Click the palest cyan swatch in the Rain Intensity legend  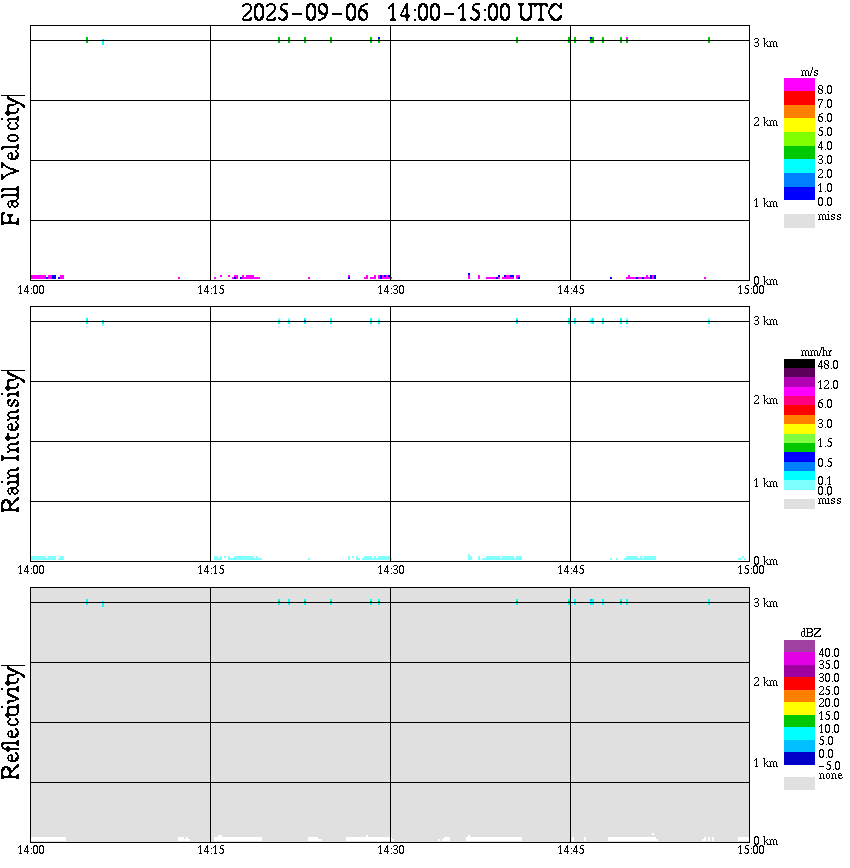(x=799, y=485)
